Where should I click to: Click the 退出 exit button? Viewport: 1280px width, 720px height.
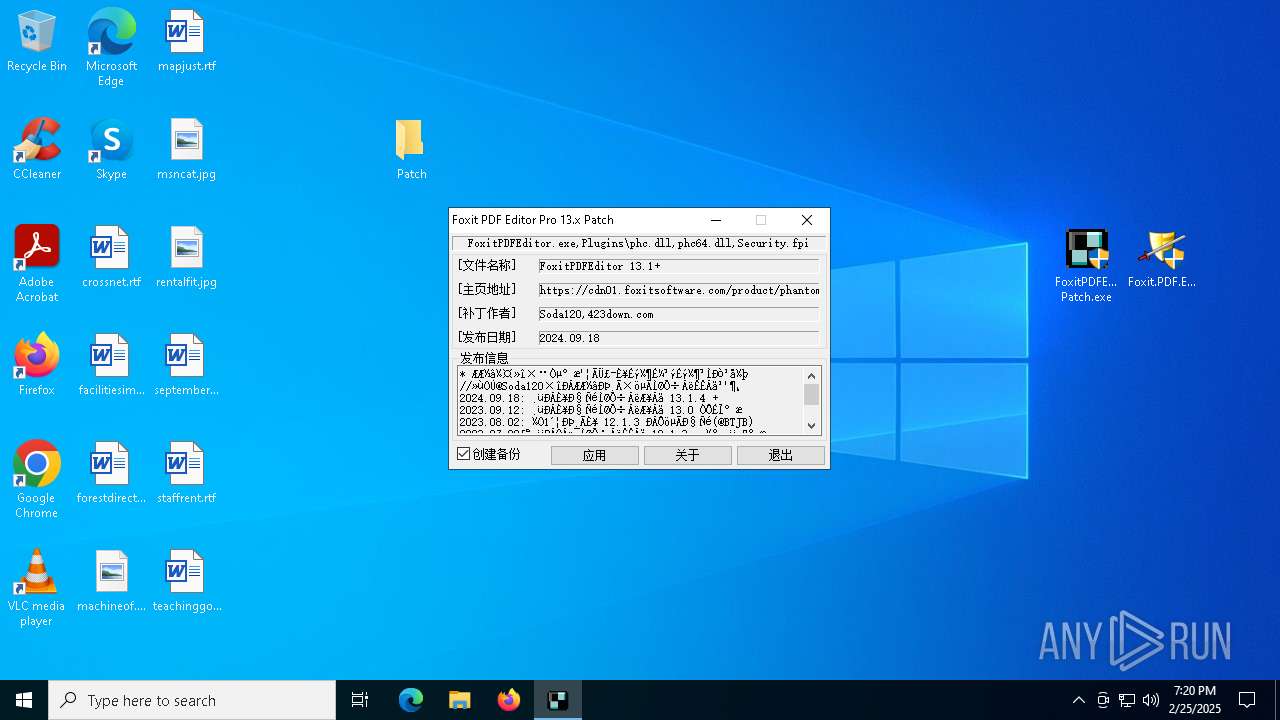tap(781, 455)
